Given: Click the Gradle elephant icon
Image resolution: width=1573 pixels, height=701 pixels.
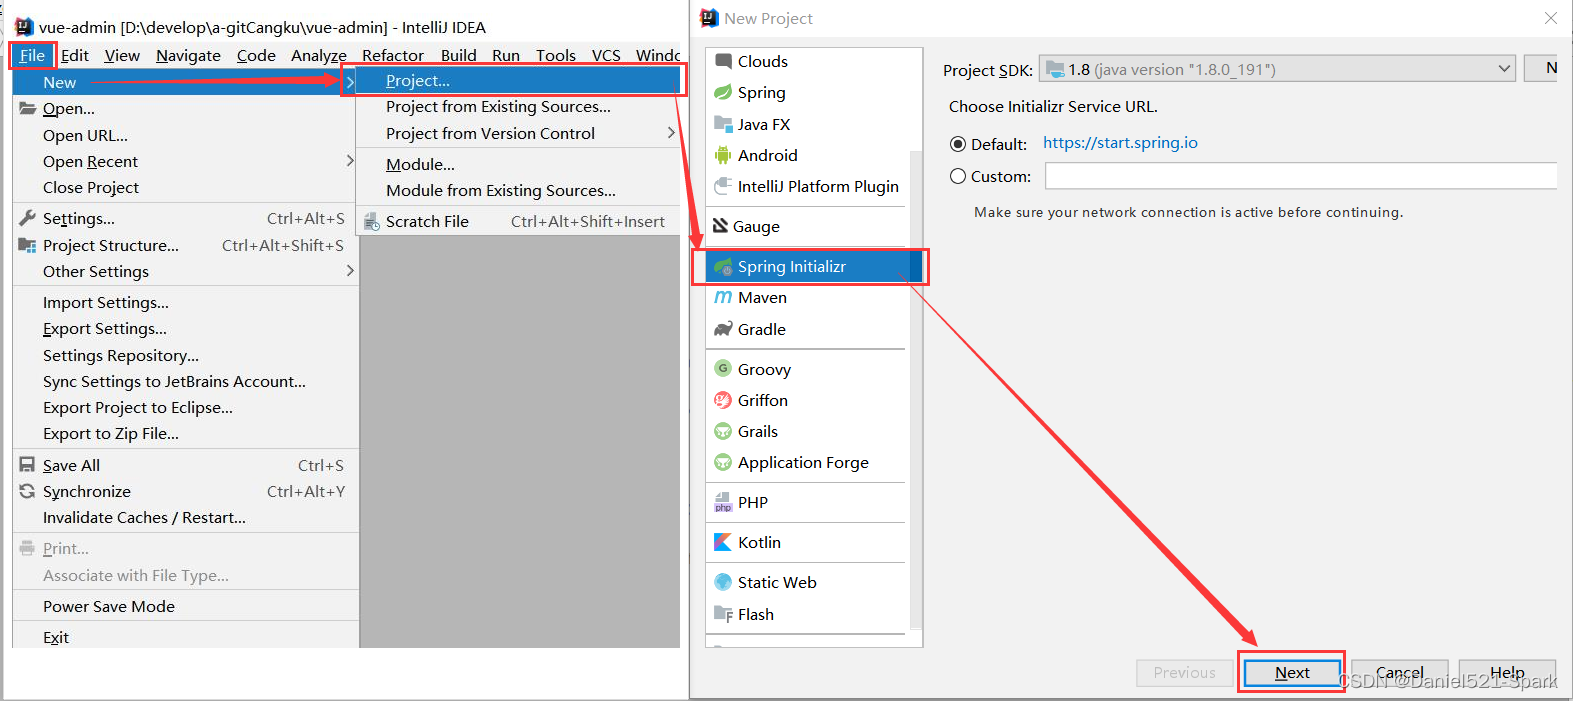Looking at the screenshot, I should (722, 329).
